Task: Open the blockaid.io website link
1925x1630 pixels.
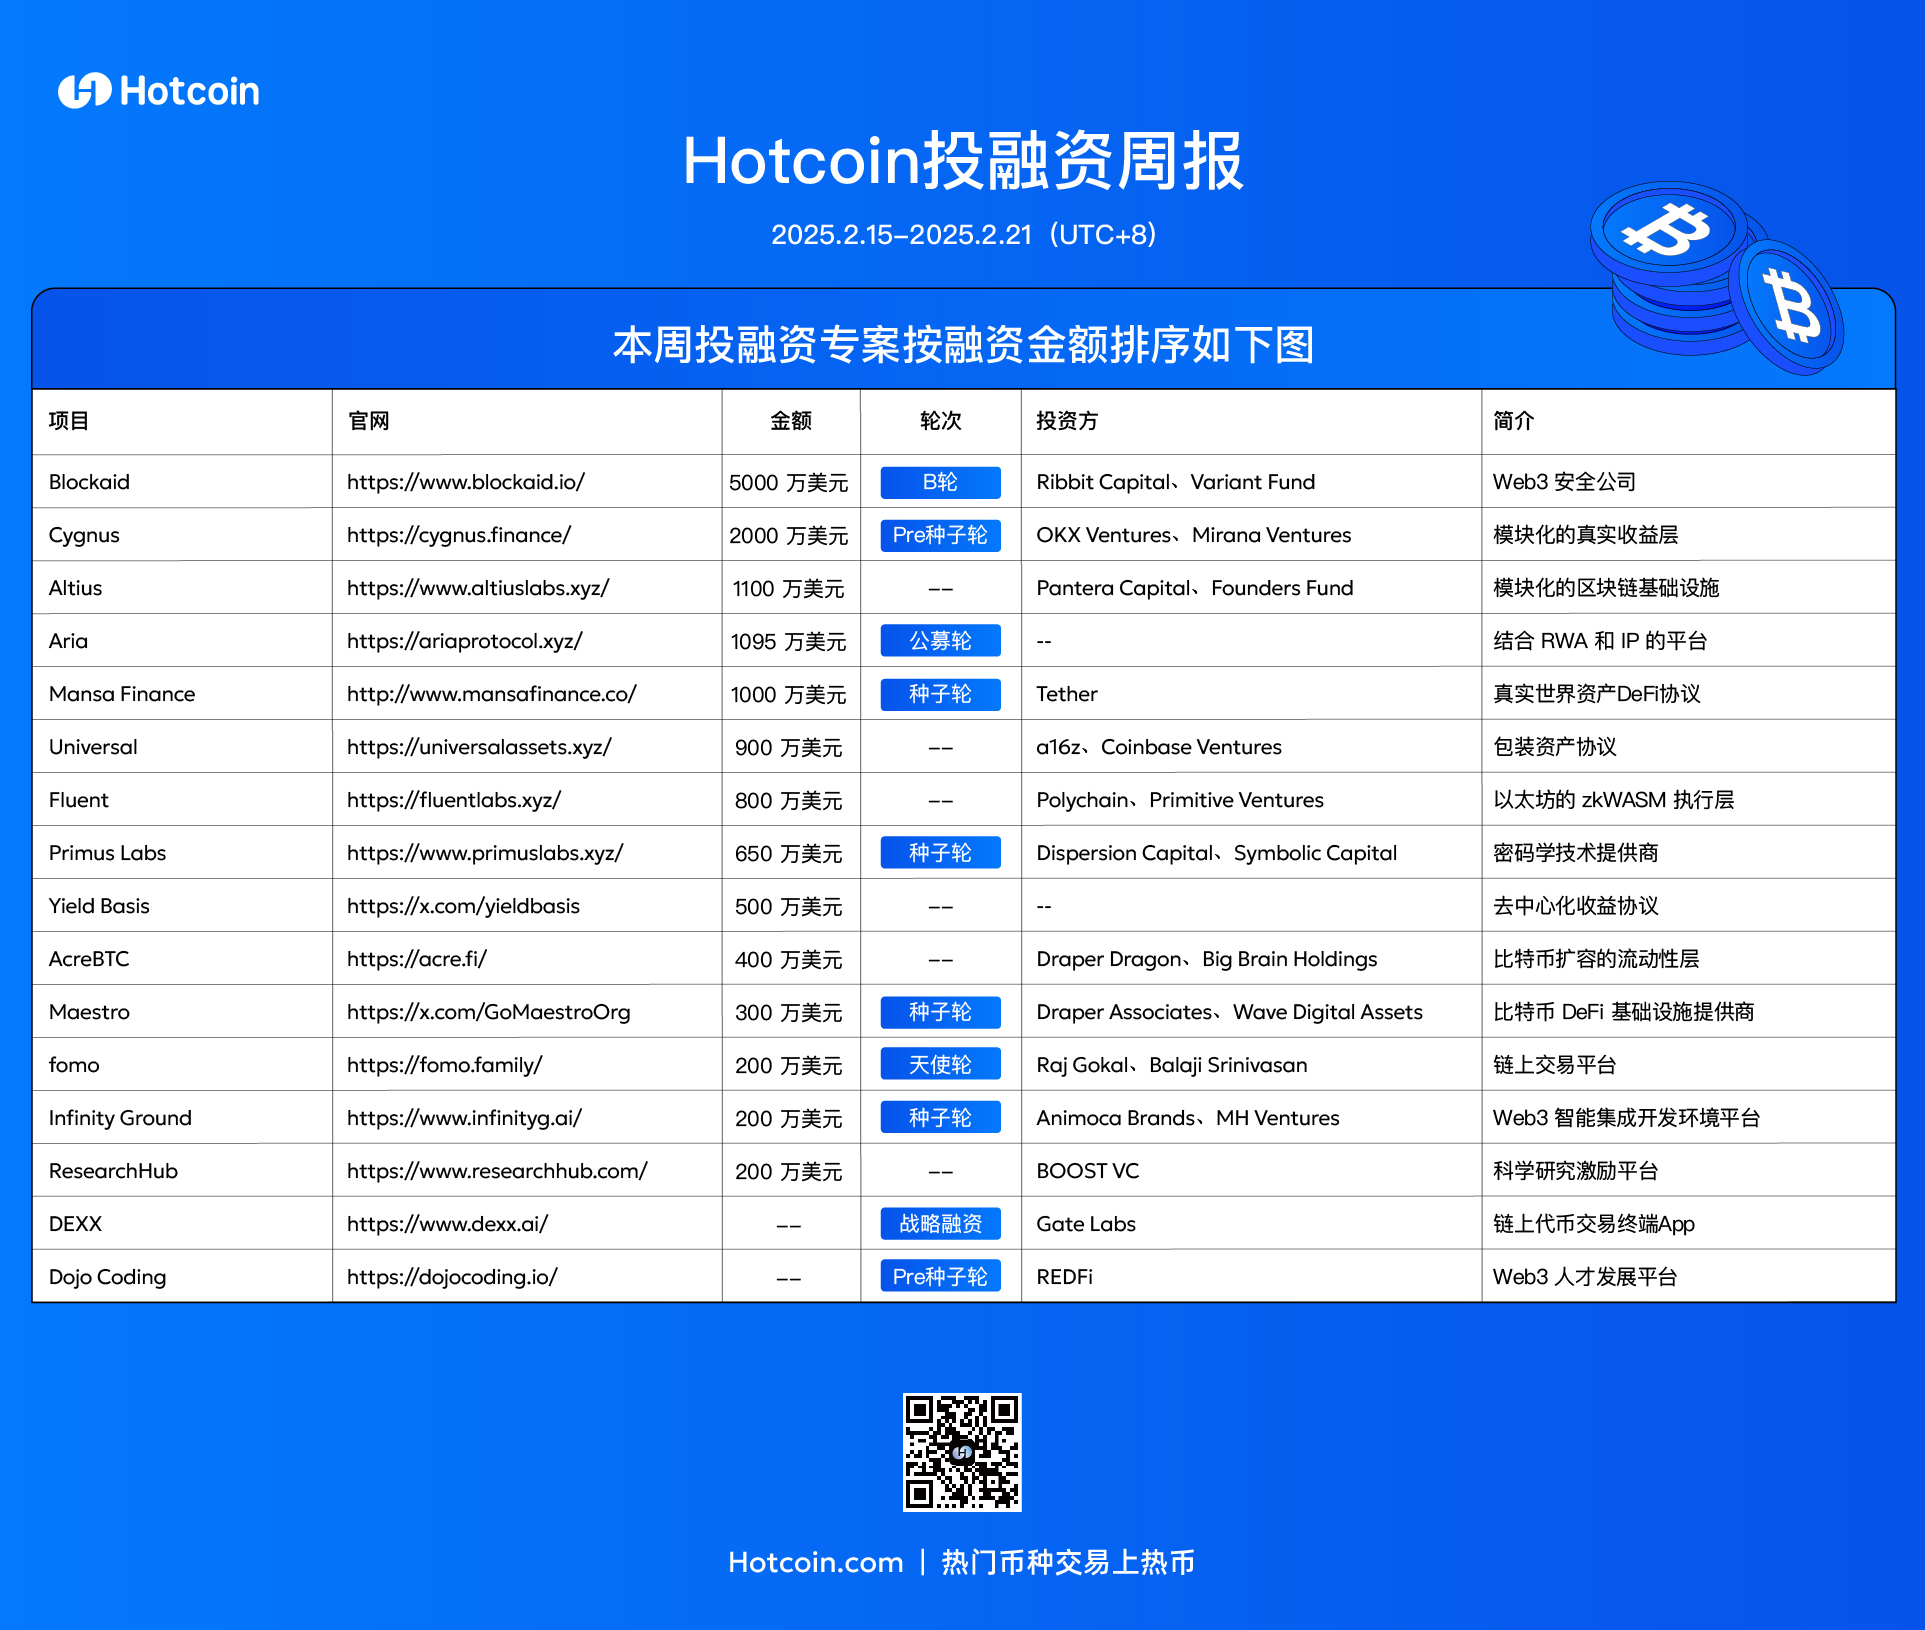Action: (x=466, y=482)
